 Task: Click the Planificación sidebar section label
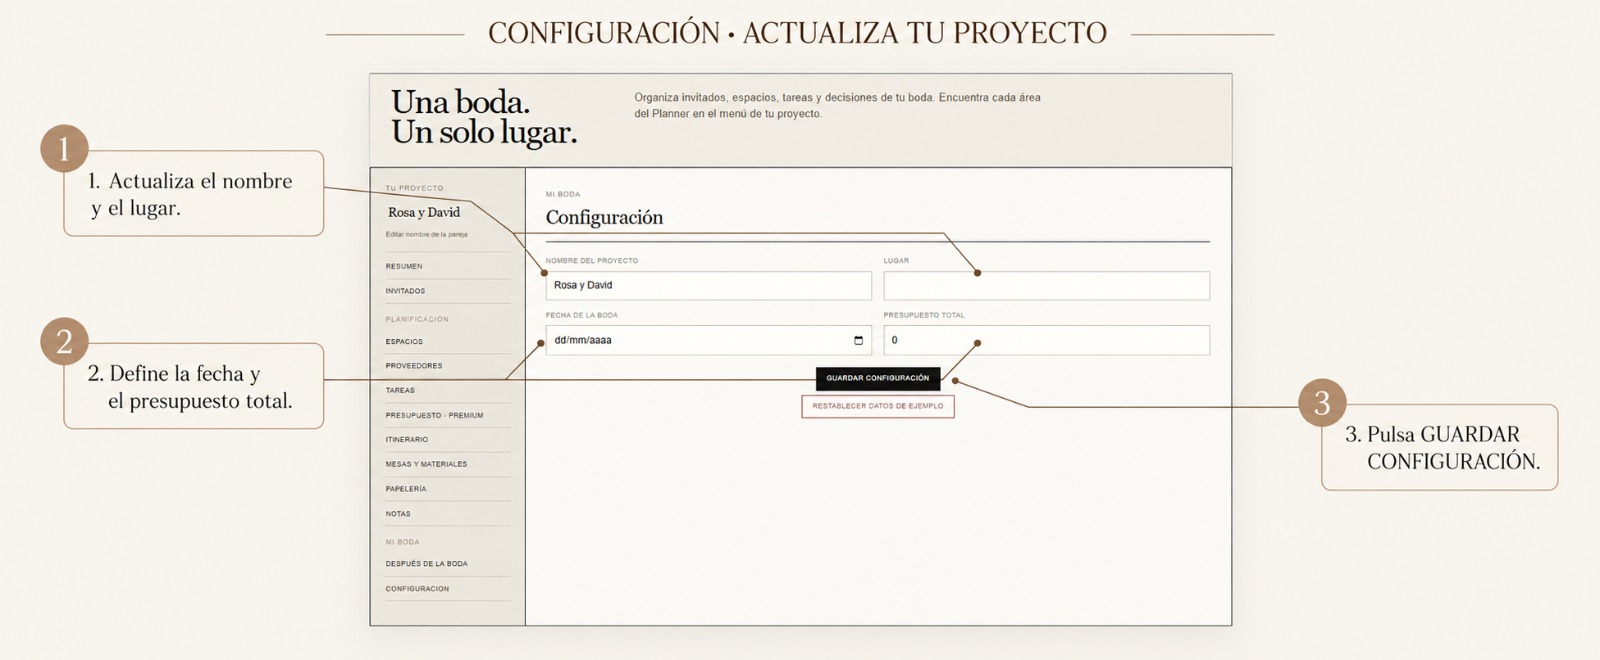coord(417,319)
